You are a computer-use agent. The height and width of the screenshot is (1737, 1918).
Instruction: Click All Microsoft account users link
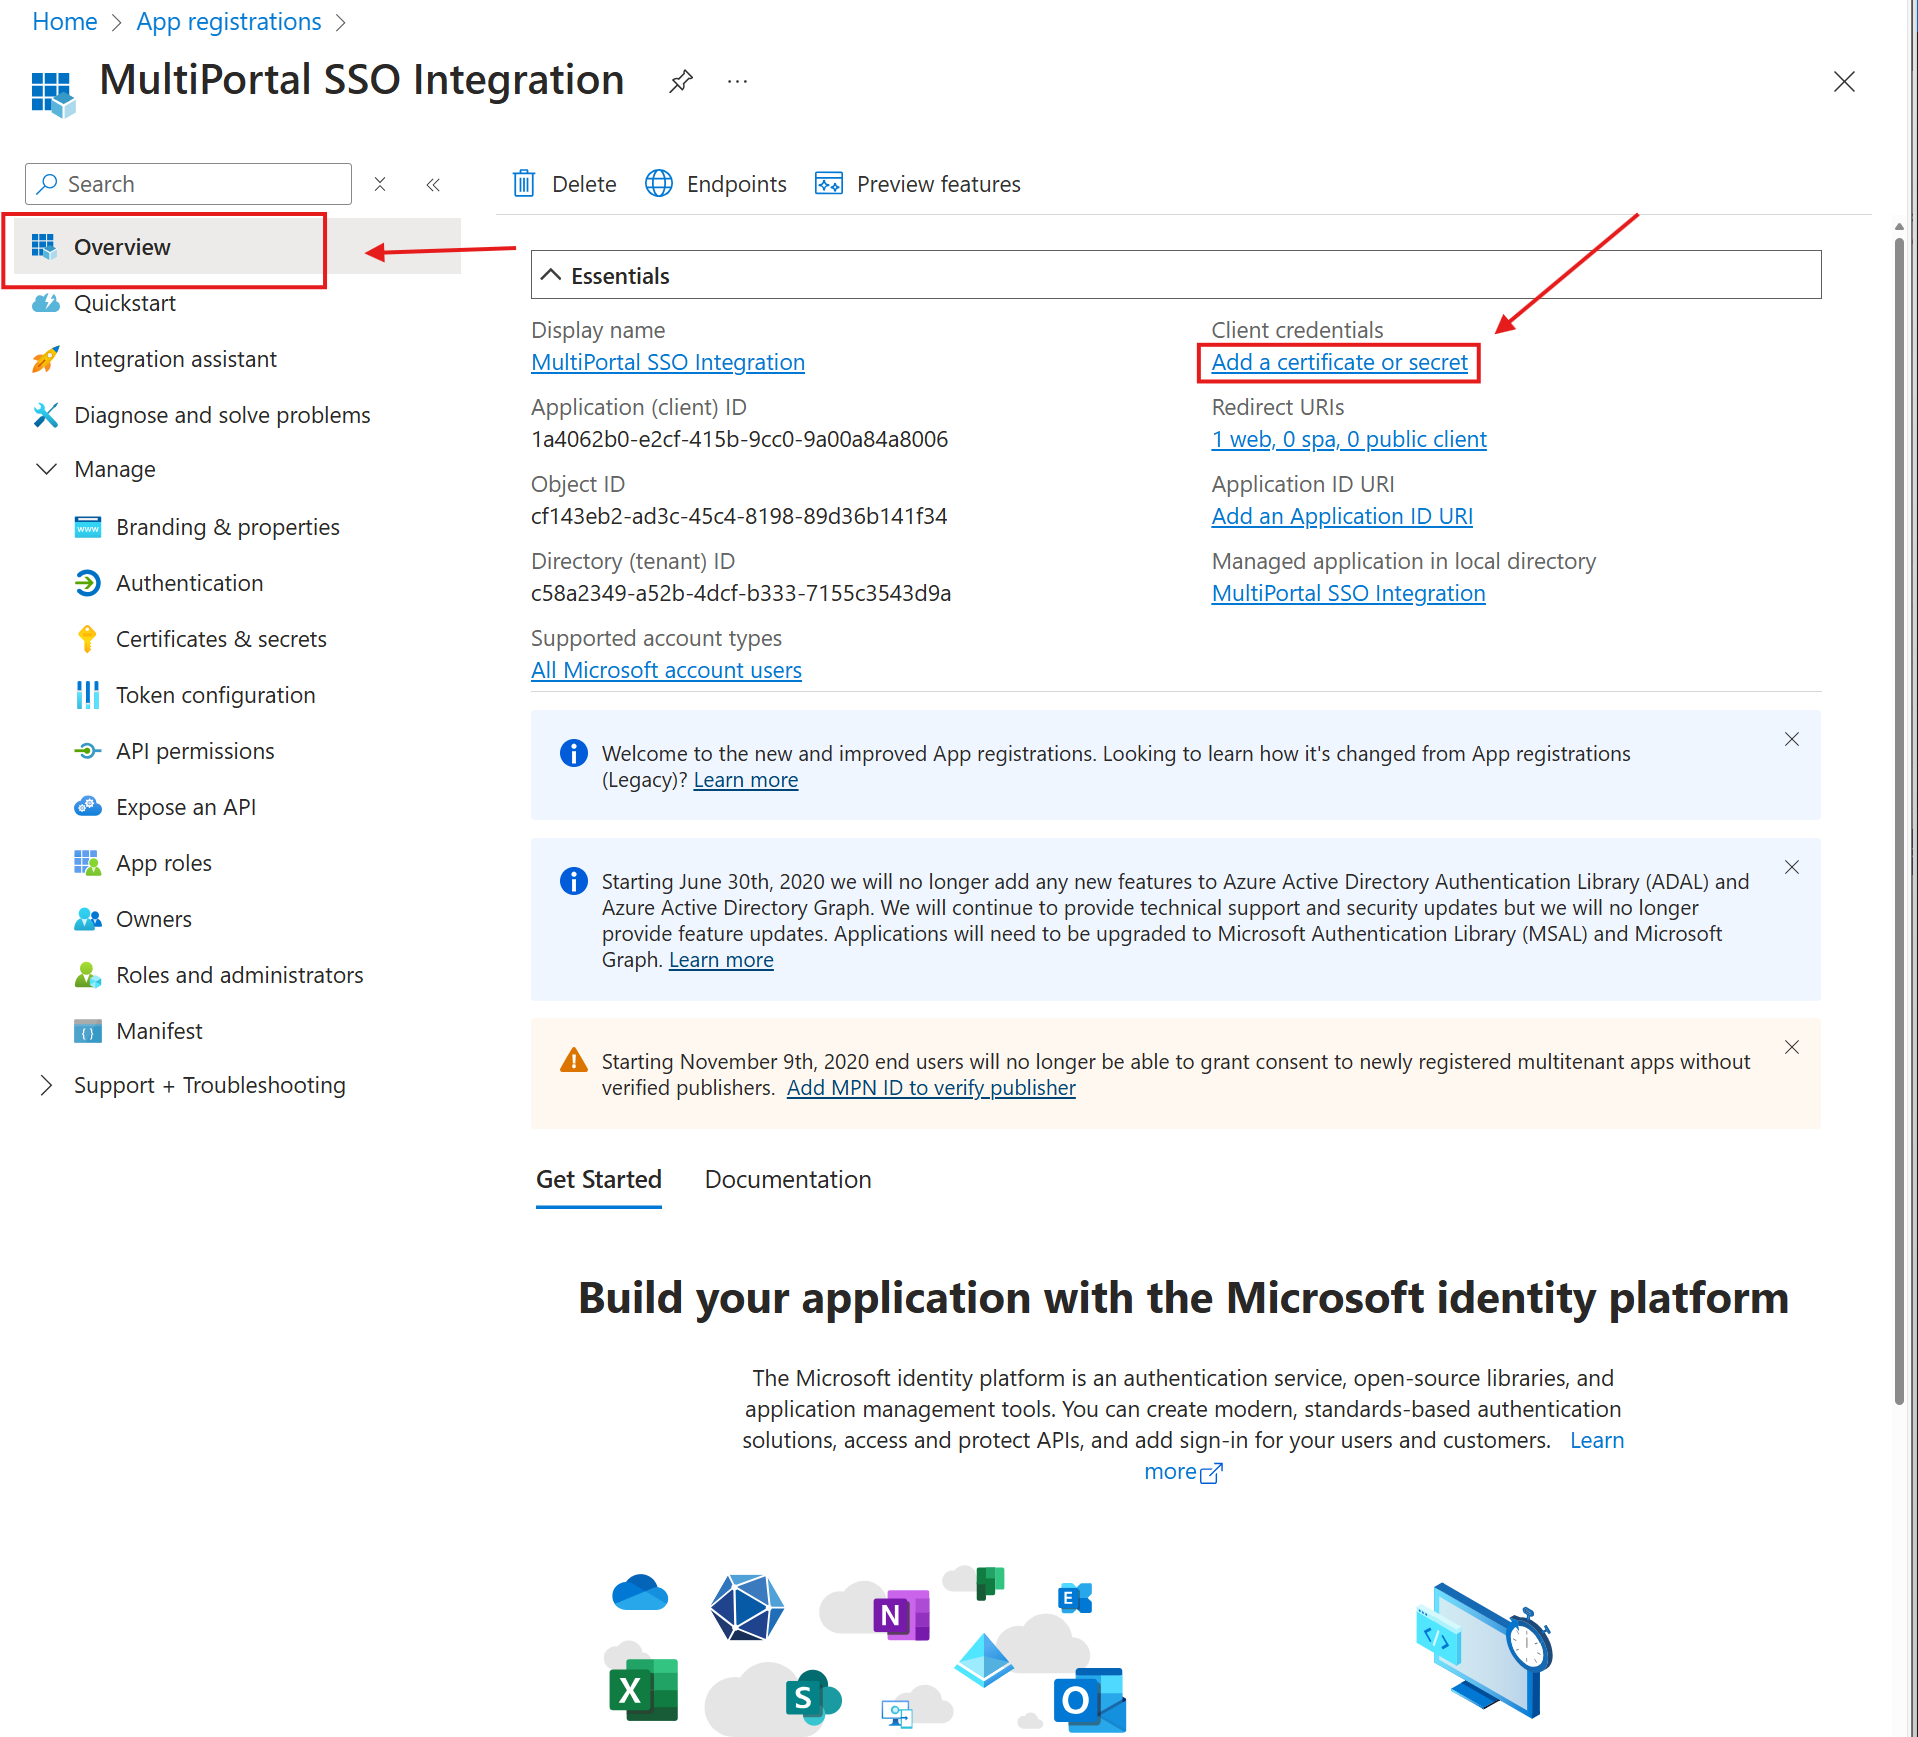666,670
